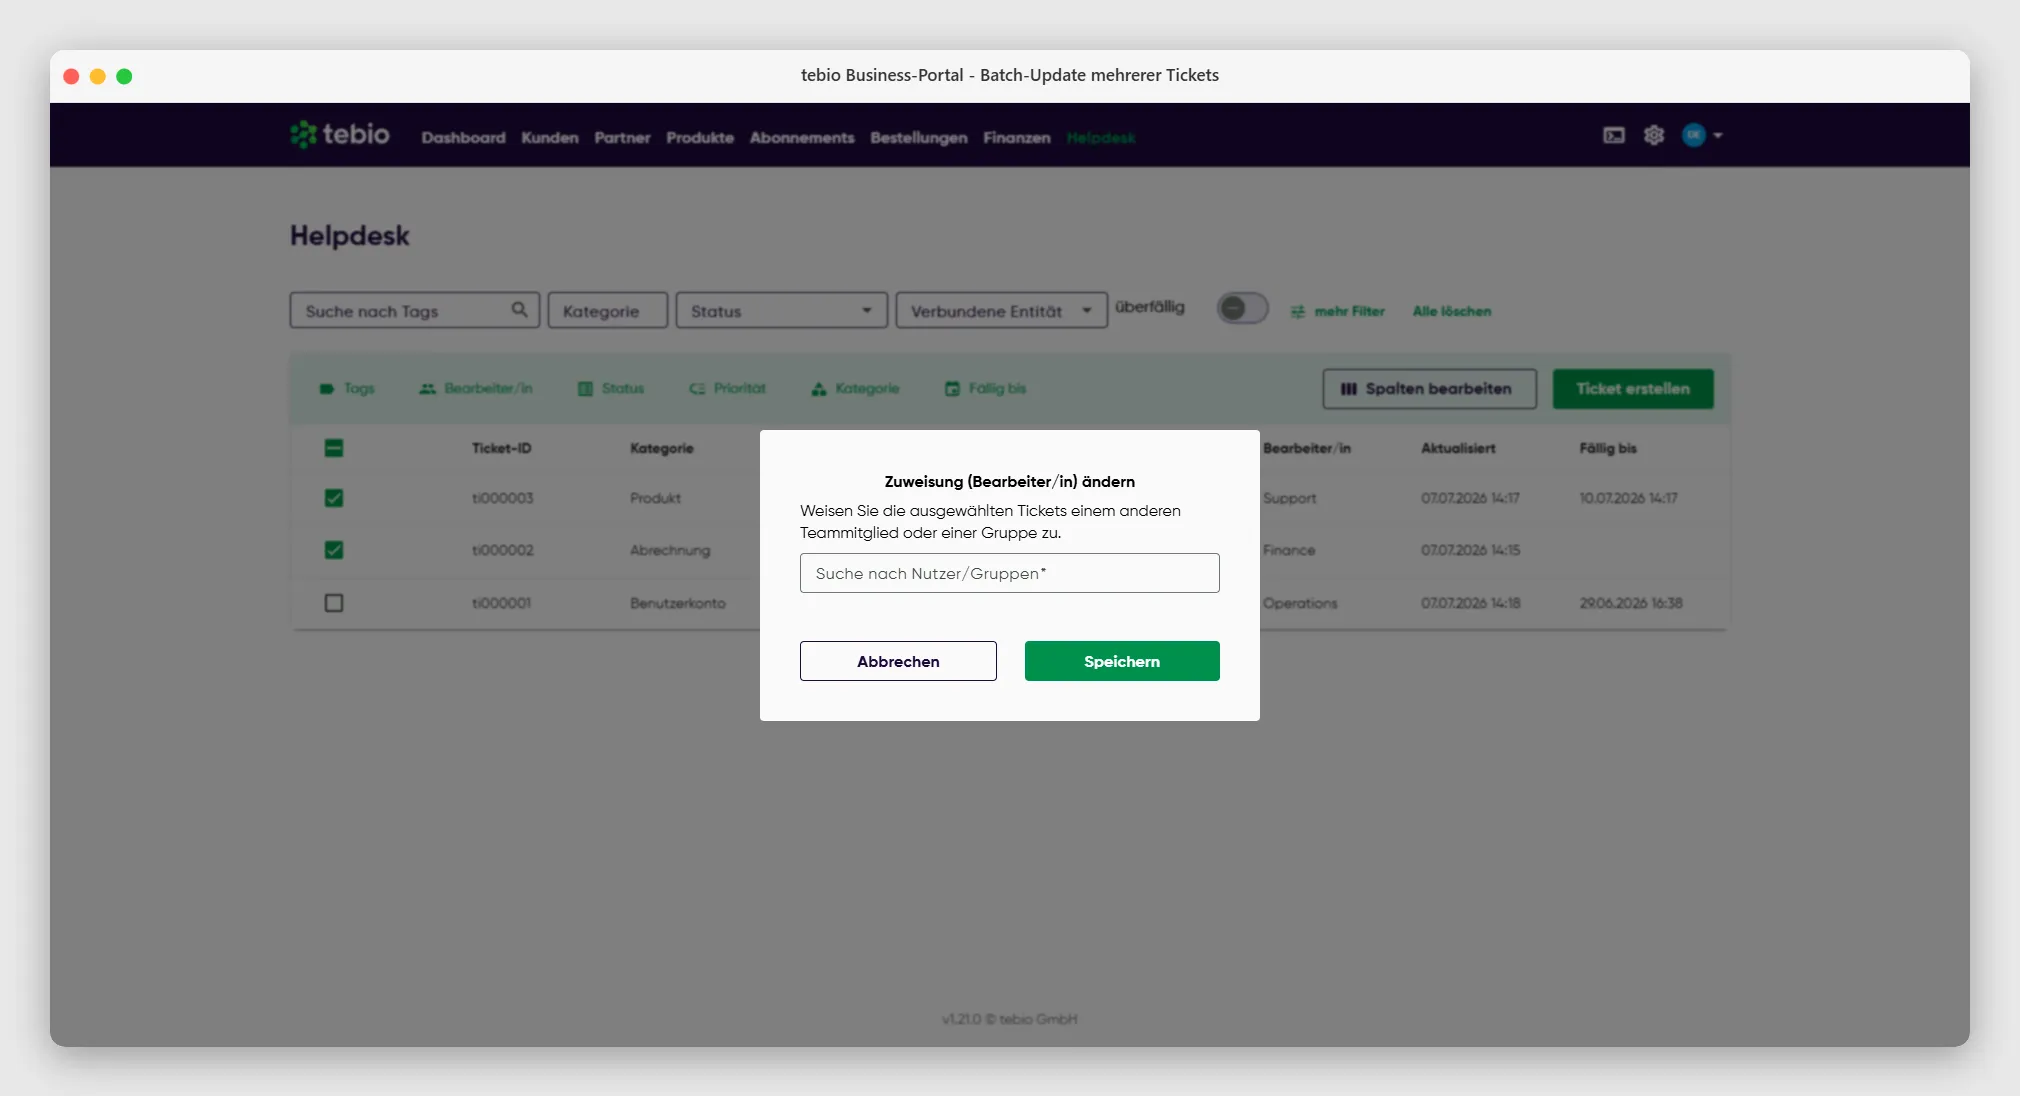Image resolution: width=2020 pixels, height=1096 pixels.
Task: Go to Produkte menu
Action: pyautogui.click(x=700, y=137)
